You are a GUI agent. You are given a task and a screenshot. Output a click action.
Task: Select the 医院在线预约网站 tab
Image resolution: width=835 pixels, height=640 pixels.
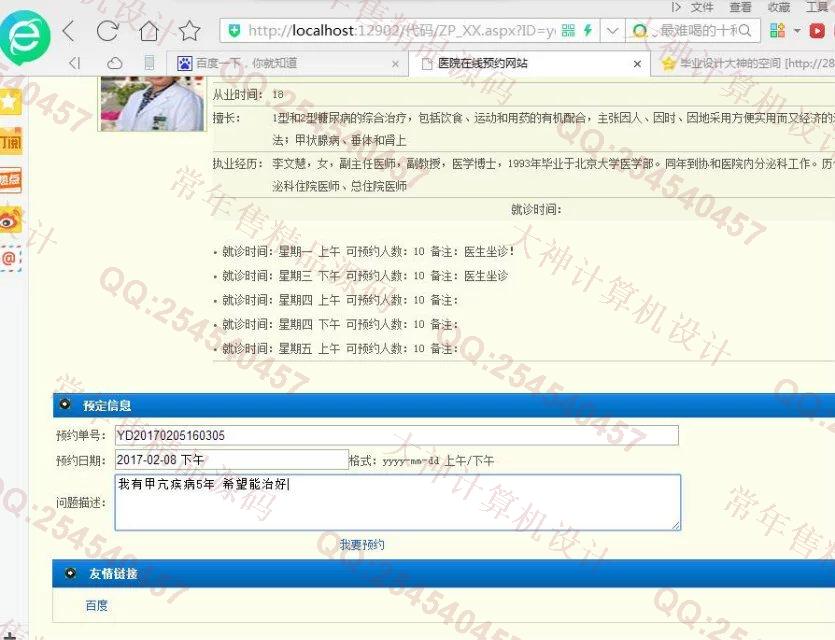pyautogui.click(x=529, y=64)
